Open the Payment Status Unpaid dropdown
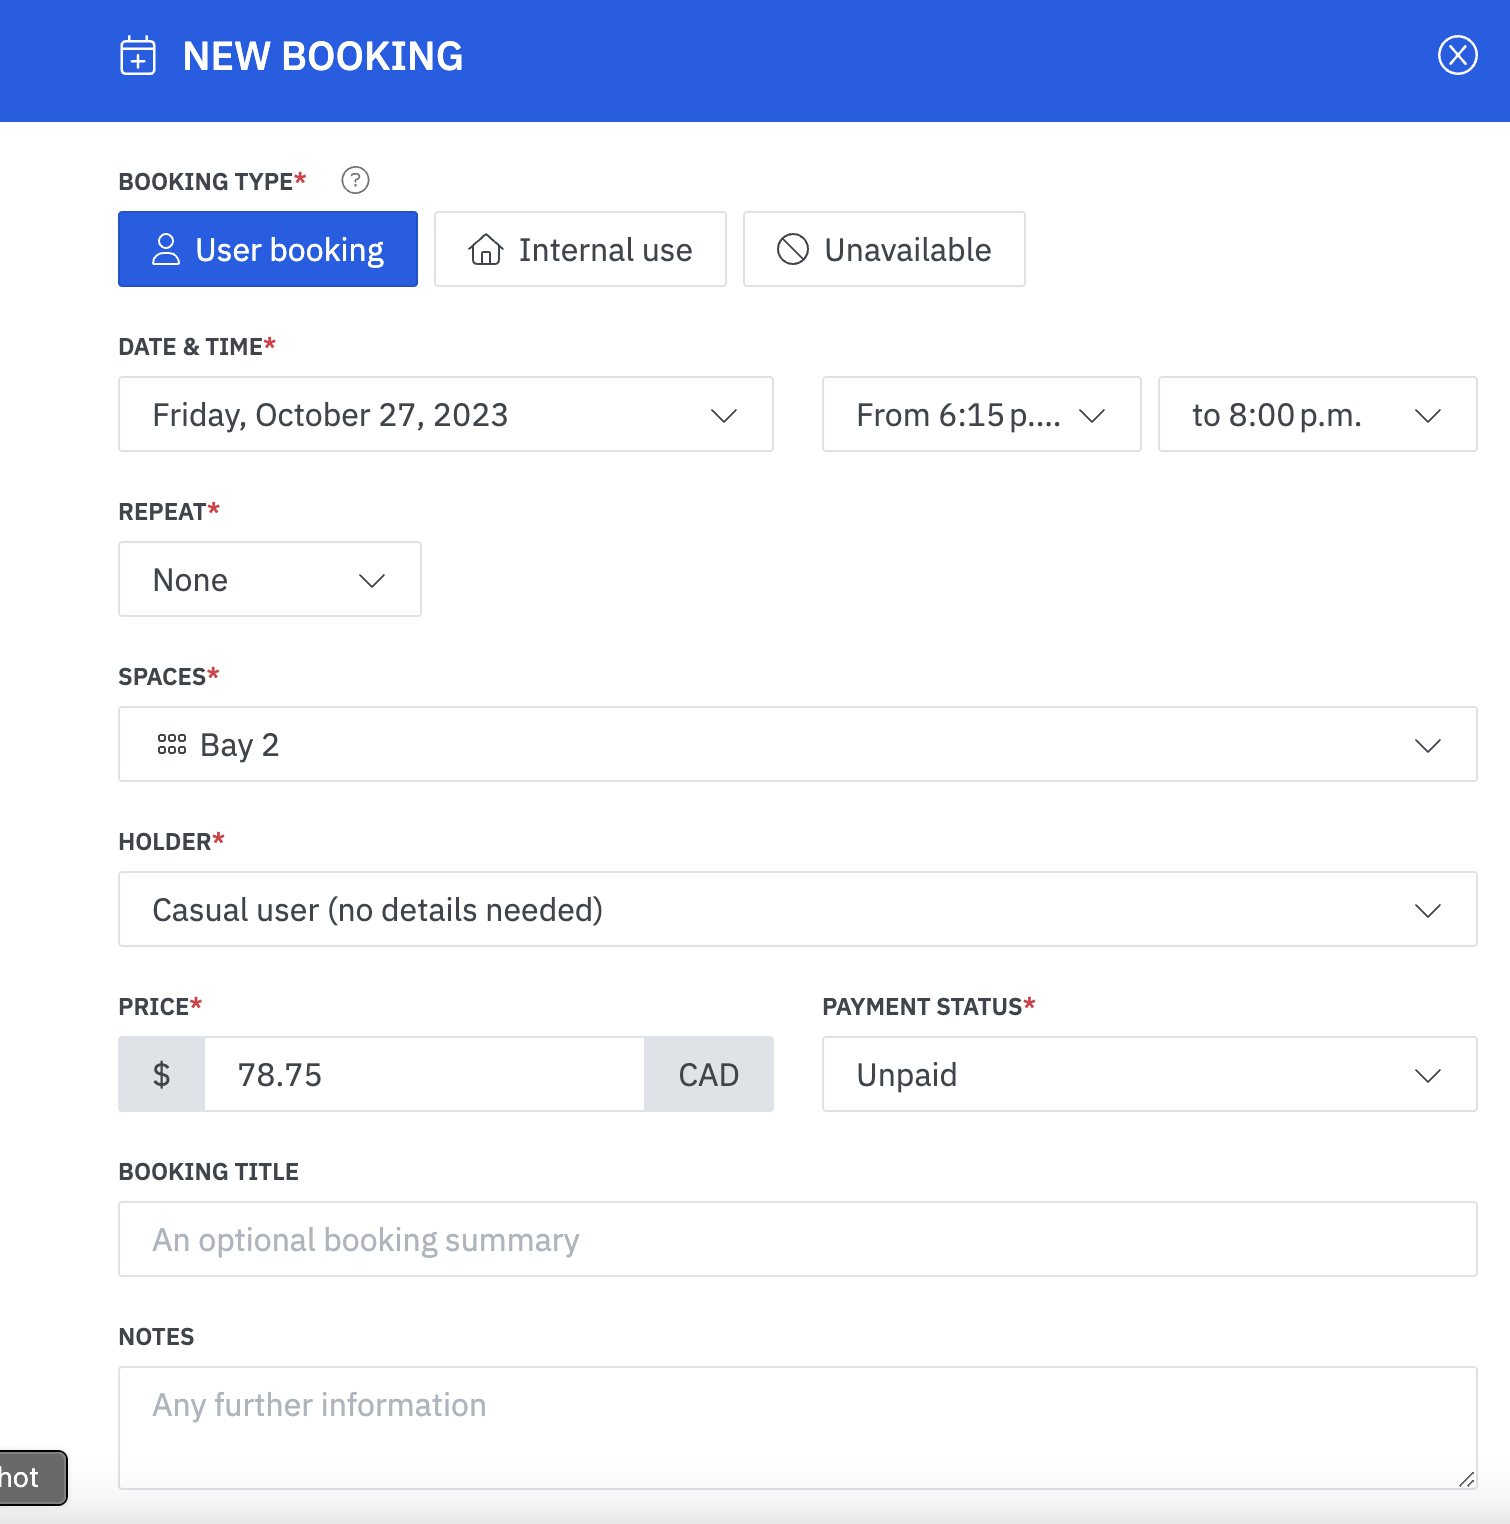Screen dimensions: 1510x1524 (x=1149, y=1074)
